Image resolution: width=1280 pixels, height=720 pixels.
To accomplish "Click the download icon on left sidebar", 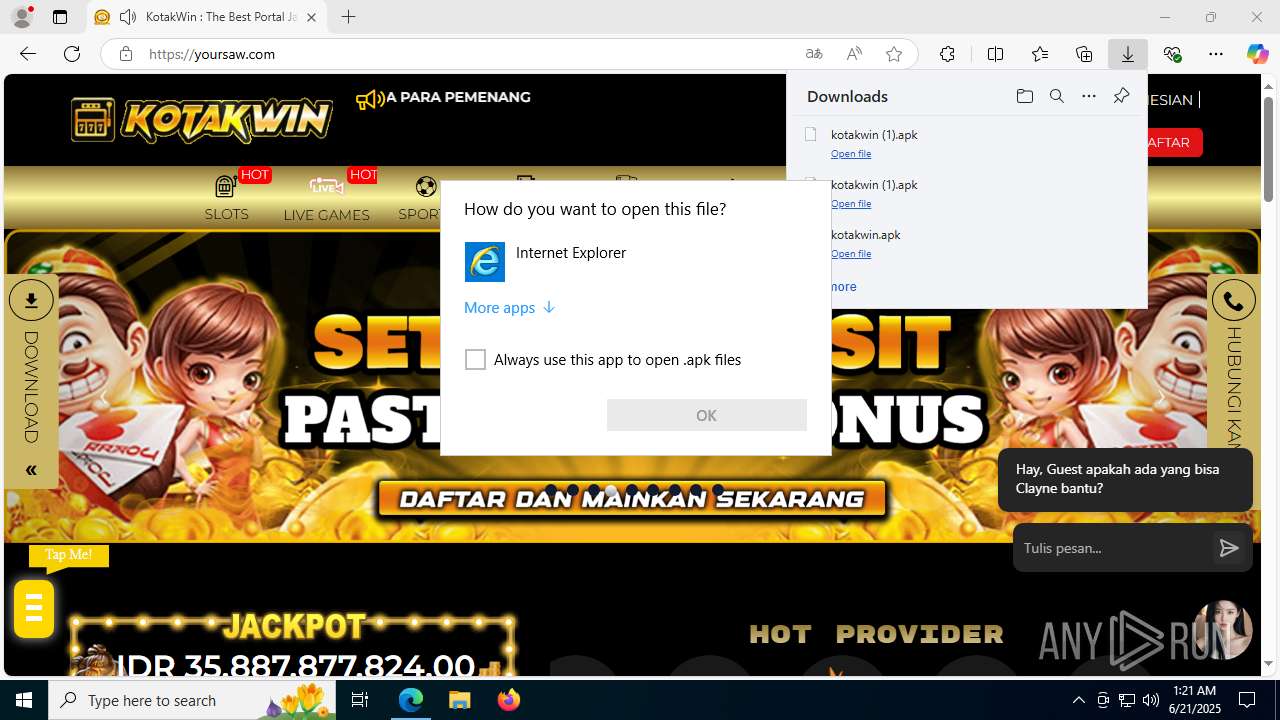I will point(31,300).
